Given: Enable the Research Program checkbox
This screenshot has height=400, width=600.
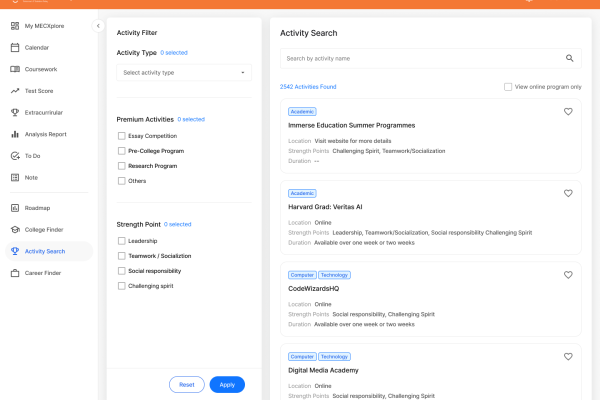Looking at the screenshot, I should tap(122, 166).
